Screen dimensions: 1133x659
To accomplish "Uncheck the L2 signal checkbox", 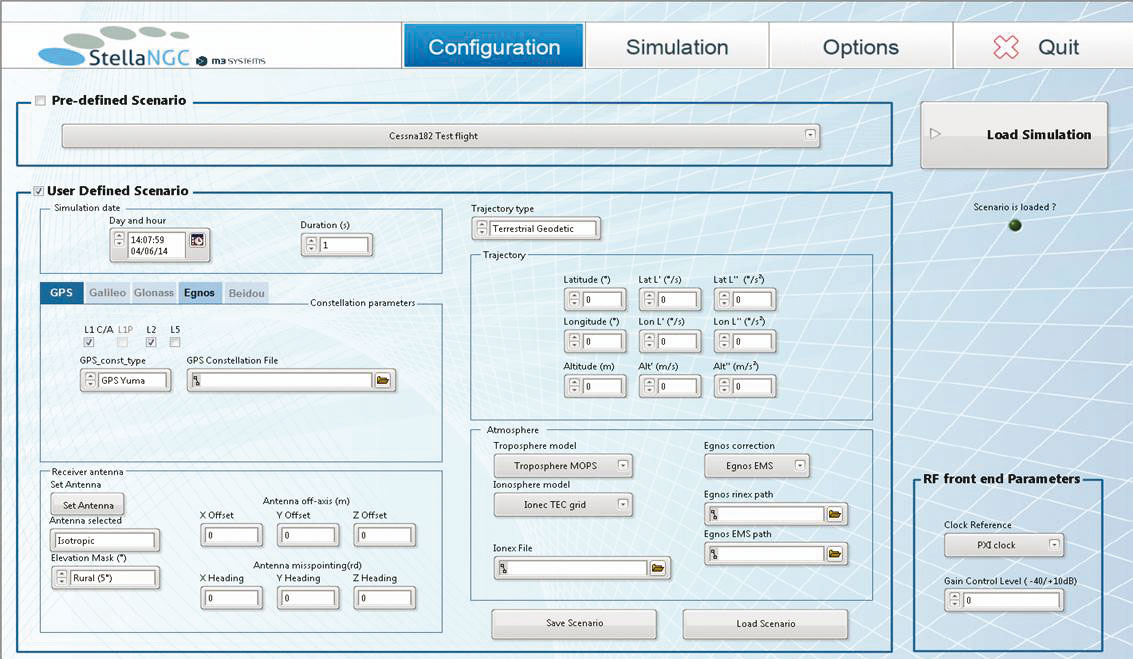I will coord(151,343).
